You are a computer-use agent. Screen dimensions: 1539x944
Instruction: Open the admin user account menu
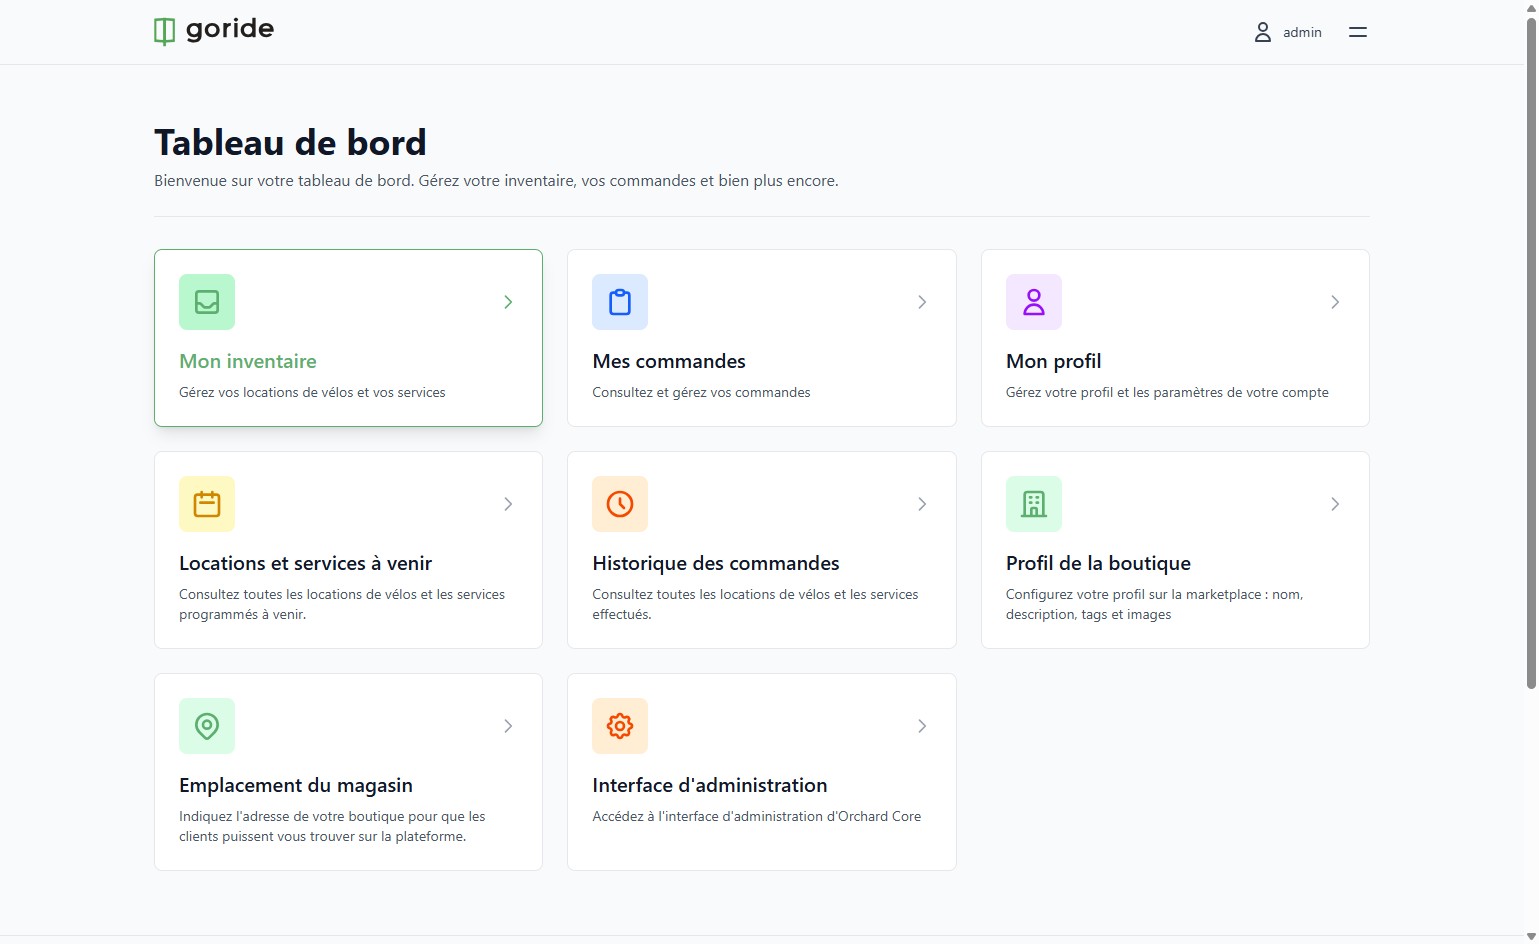pyautogui.click(x=1288, y=32)
